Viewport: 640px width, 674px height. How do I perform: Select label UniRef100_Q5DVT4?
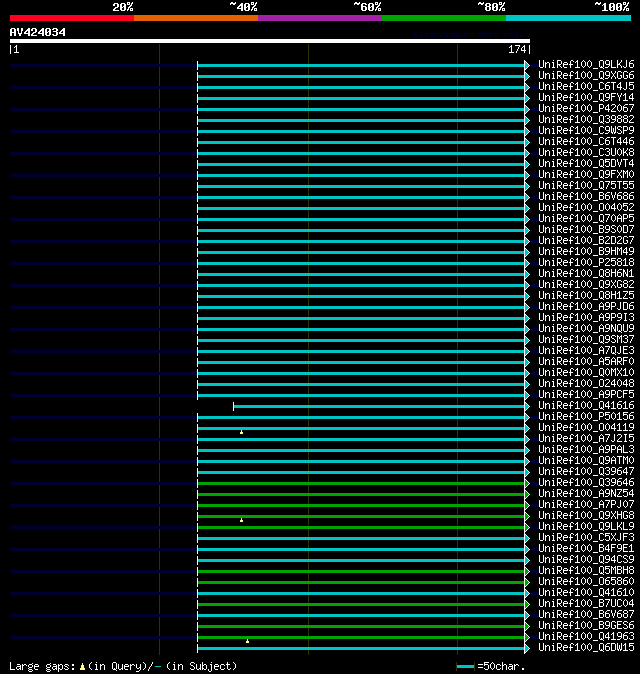[x=586, y=163]
